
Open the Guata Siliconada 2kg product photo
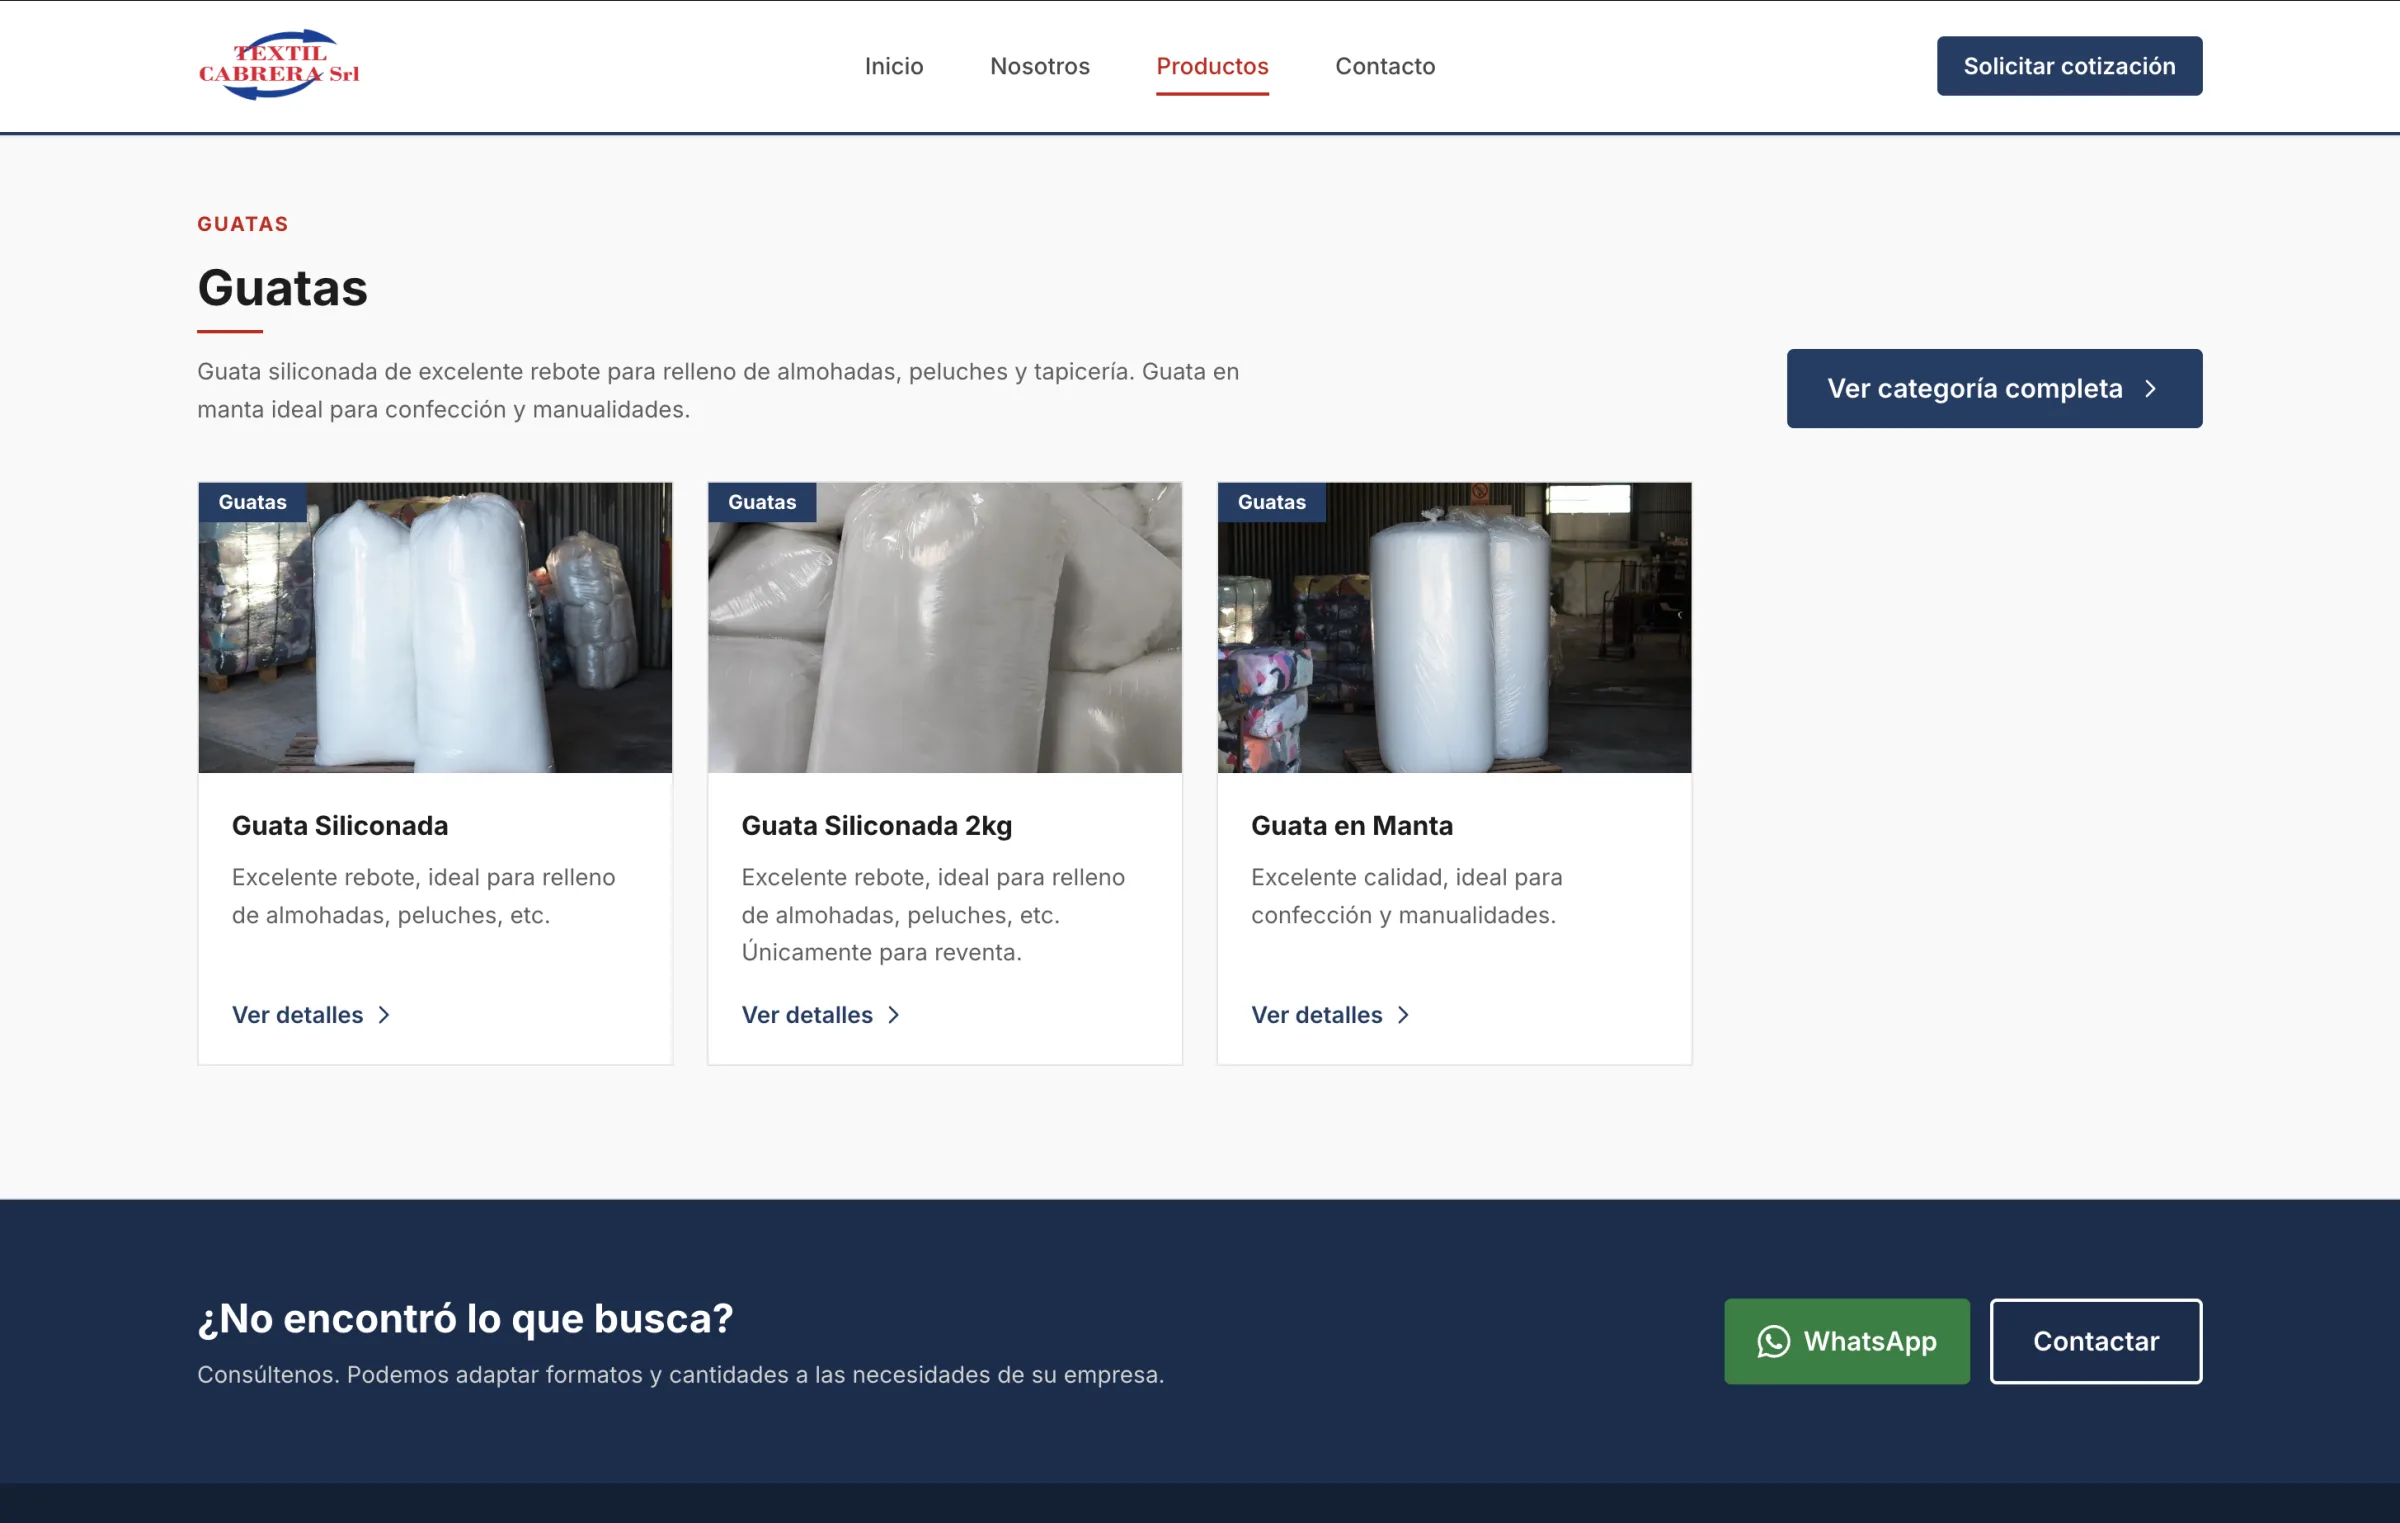coord(945,627)
